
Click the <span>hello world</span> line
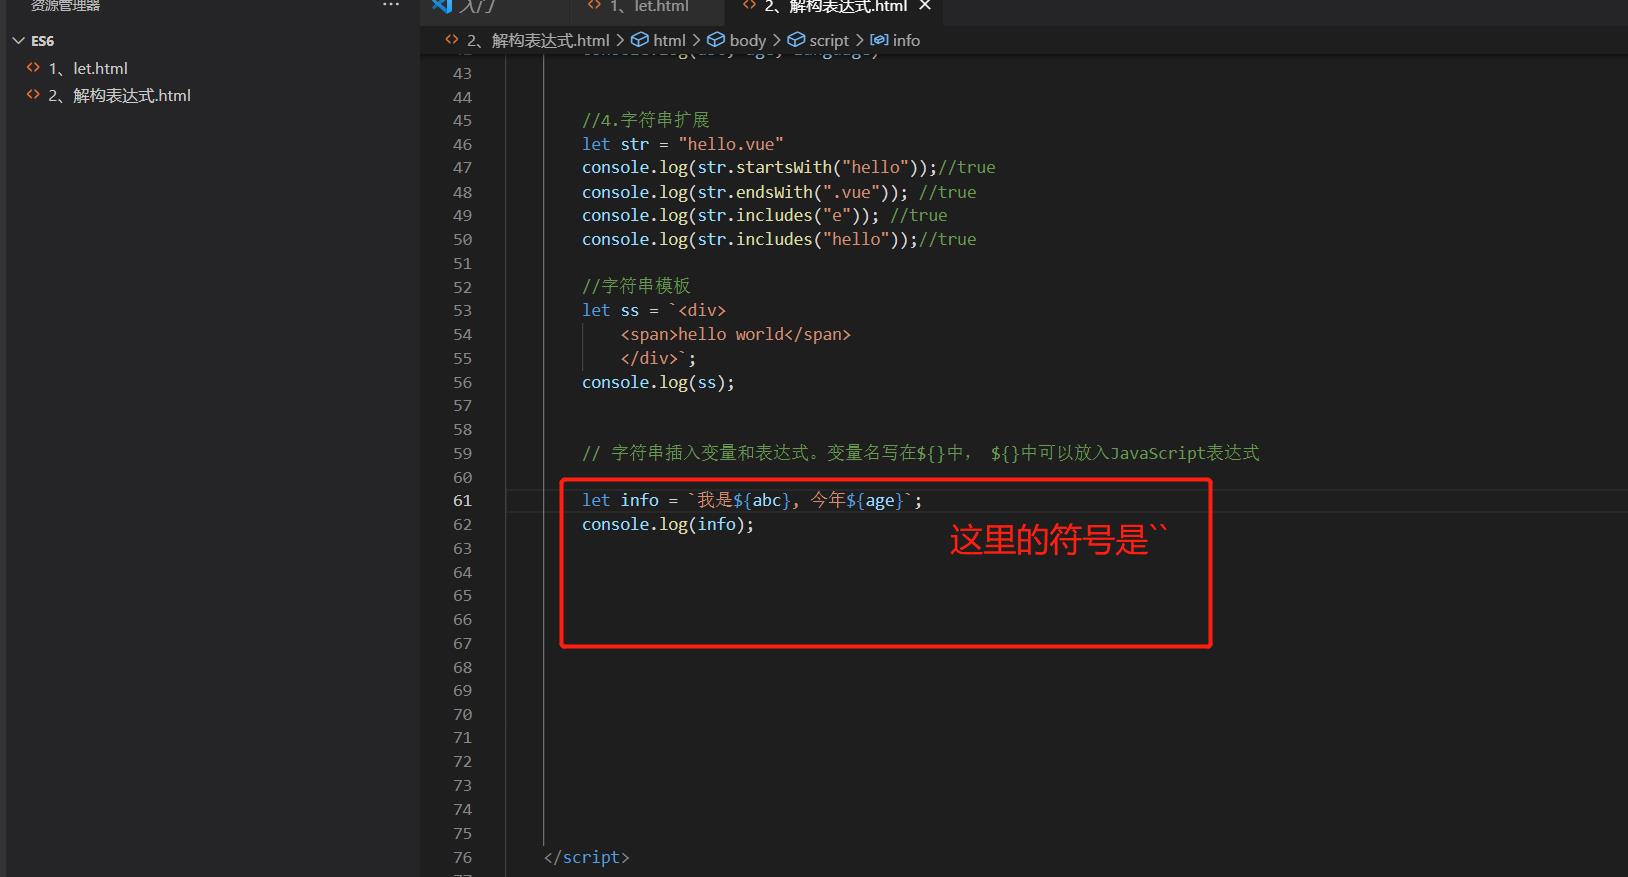pyautogui.click(x=735, y=334)
